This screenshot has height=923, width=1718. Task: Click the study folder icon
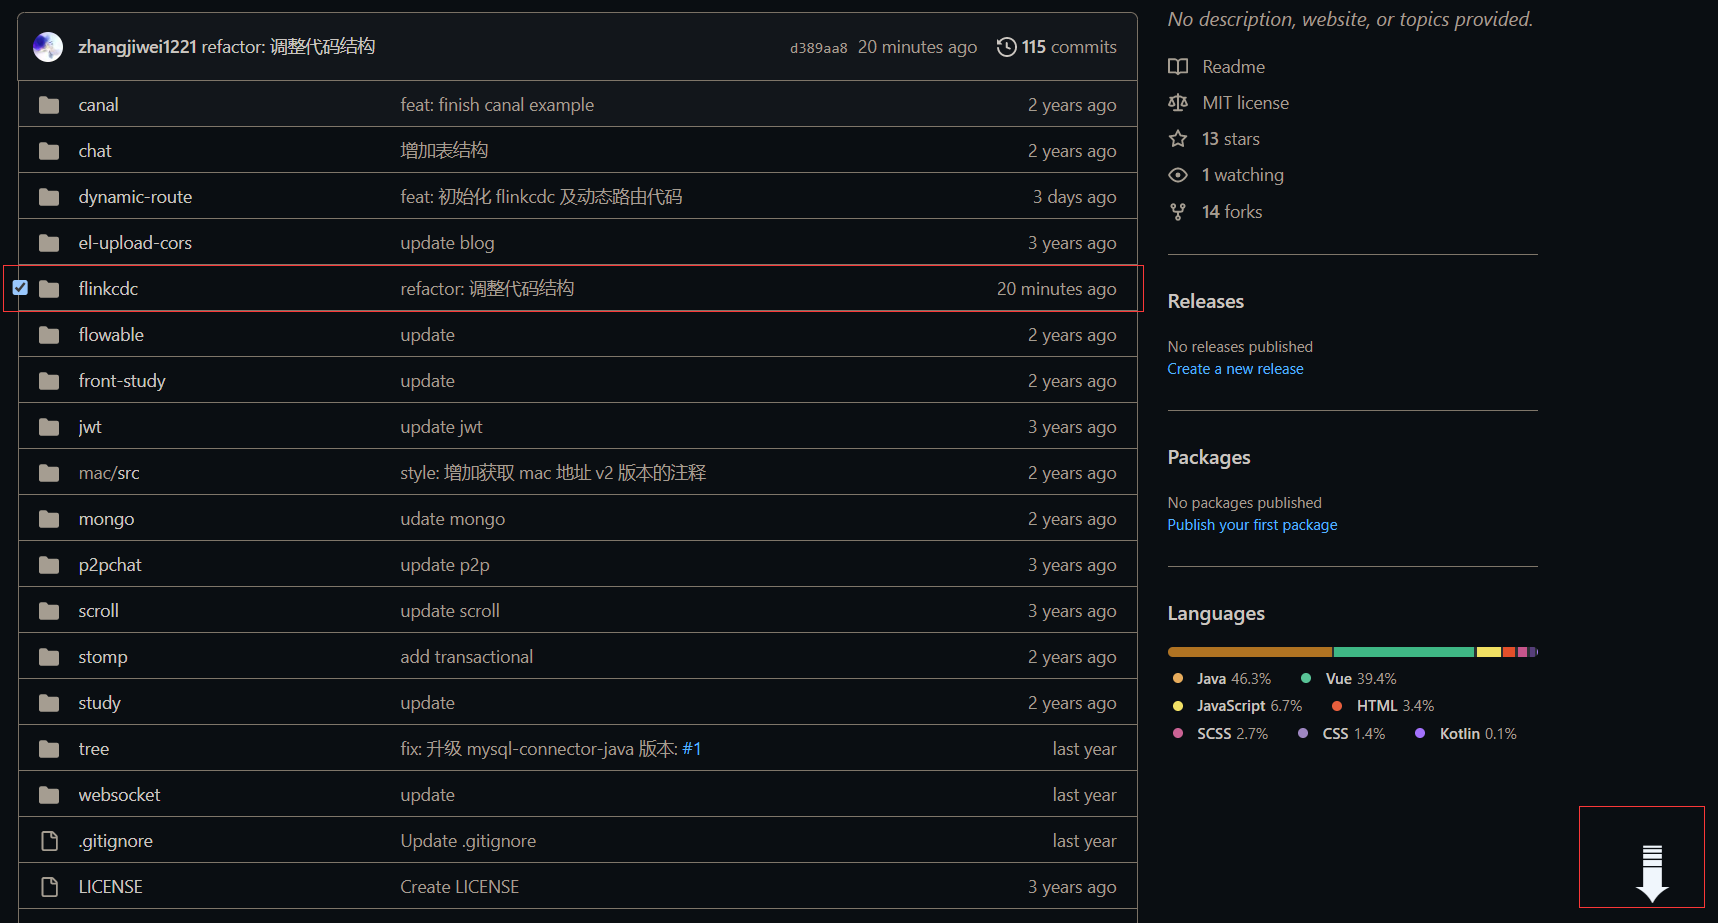[x=49, y=703]
